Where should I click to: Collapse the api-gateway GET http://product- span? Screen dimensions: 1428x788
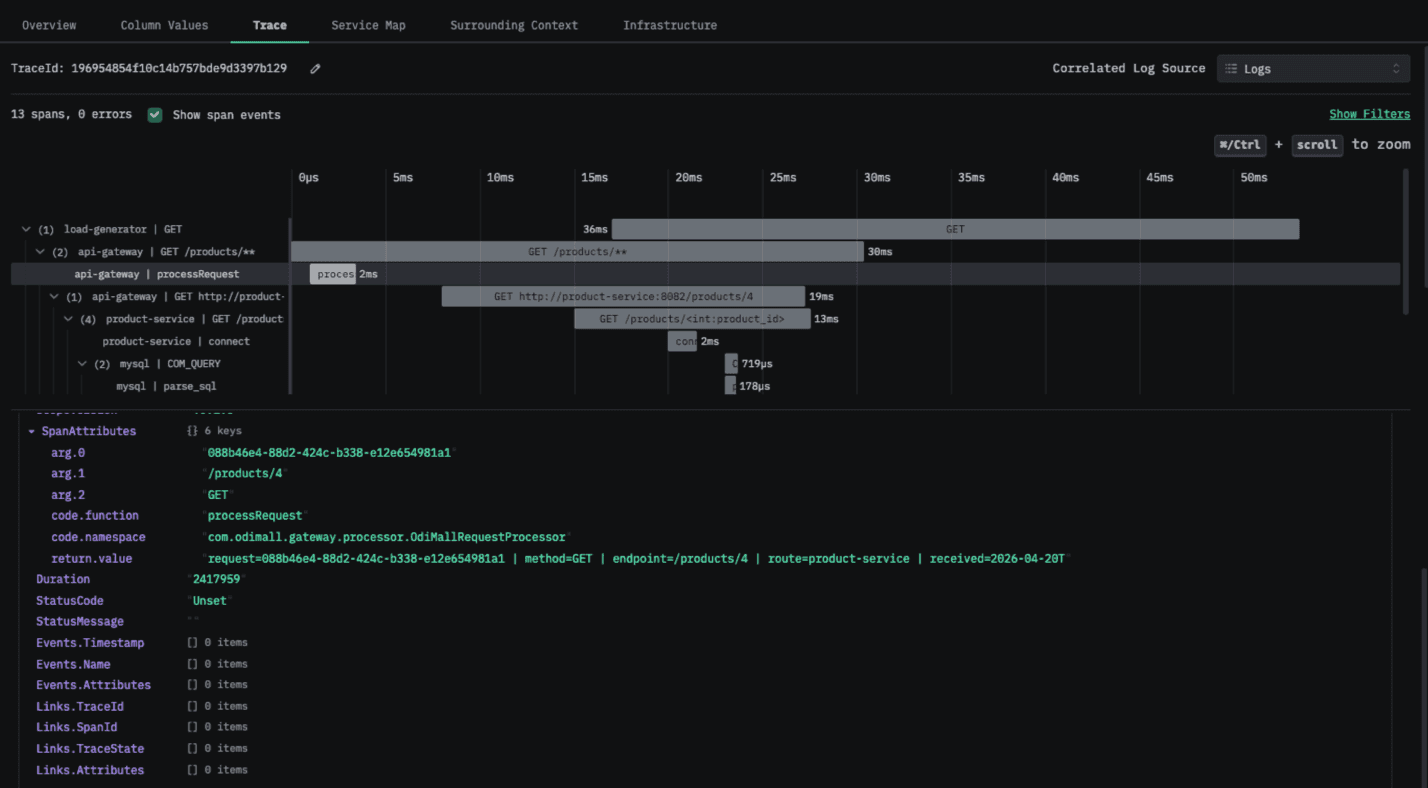(x=54, y=297)
